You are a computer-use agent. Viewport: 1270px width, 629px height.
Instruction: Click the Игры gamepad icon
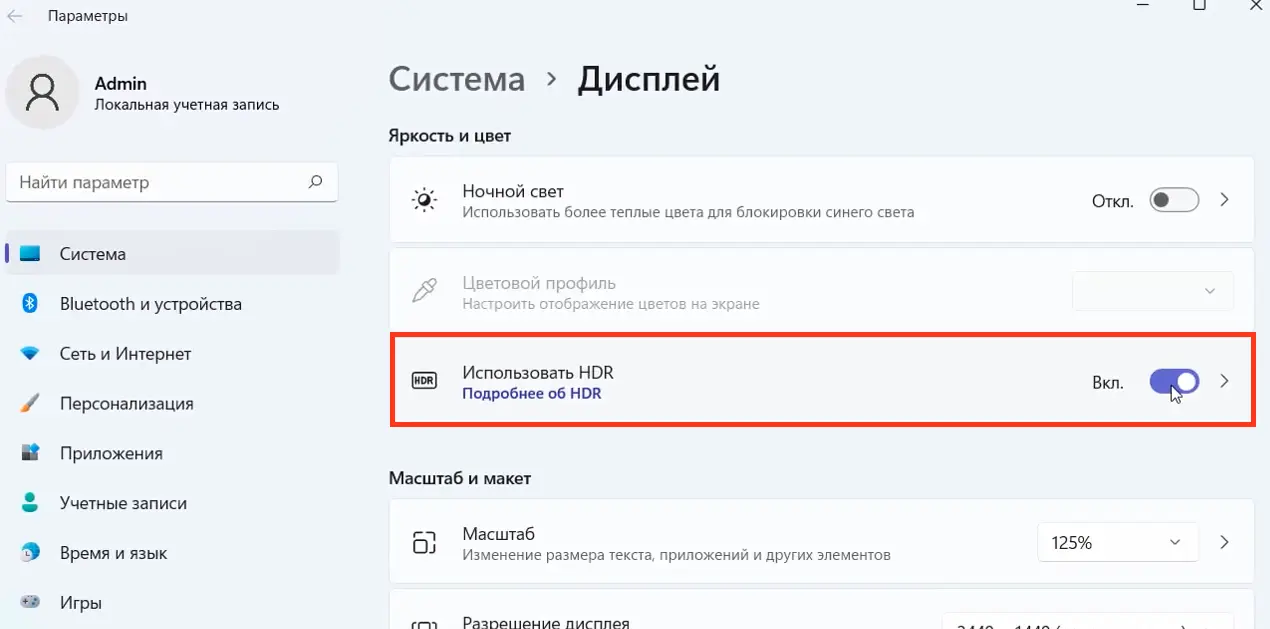pyautogui.click(x=30, y=603)
